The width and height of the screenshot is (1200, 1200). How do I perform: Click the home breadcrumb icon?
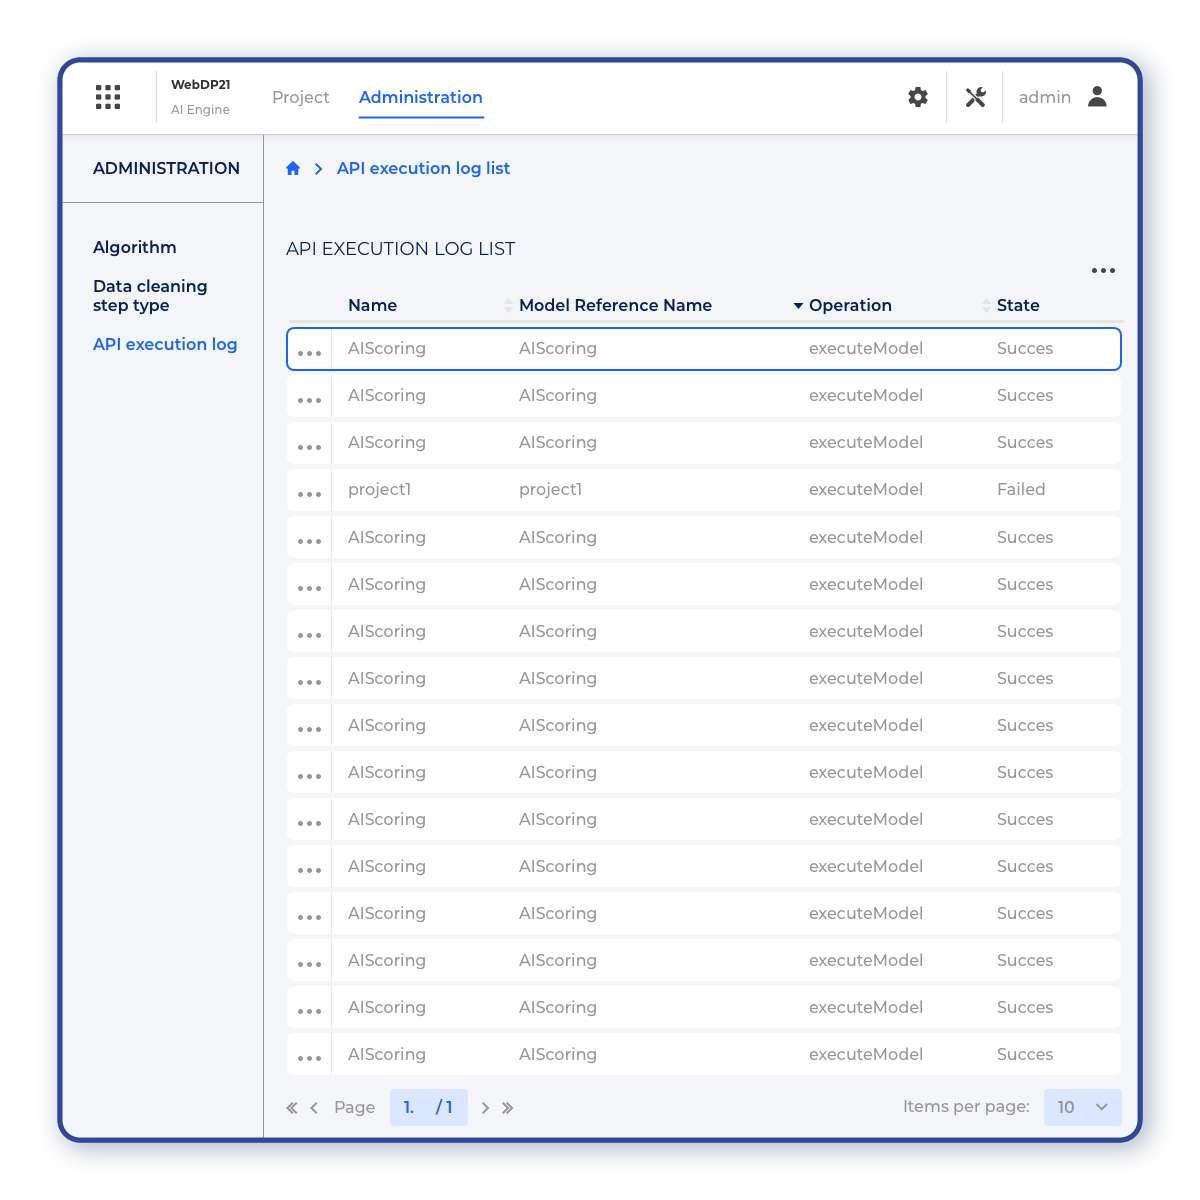(293, 169)
